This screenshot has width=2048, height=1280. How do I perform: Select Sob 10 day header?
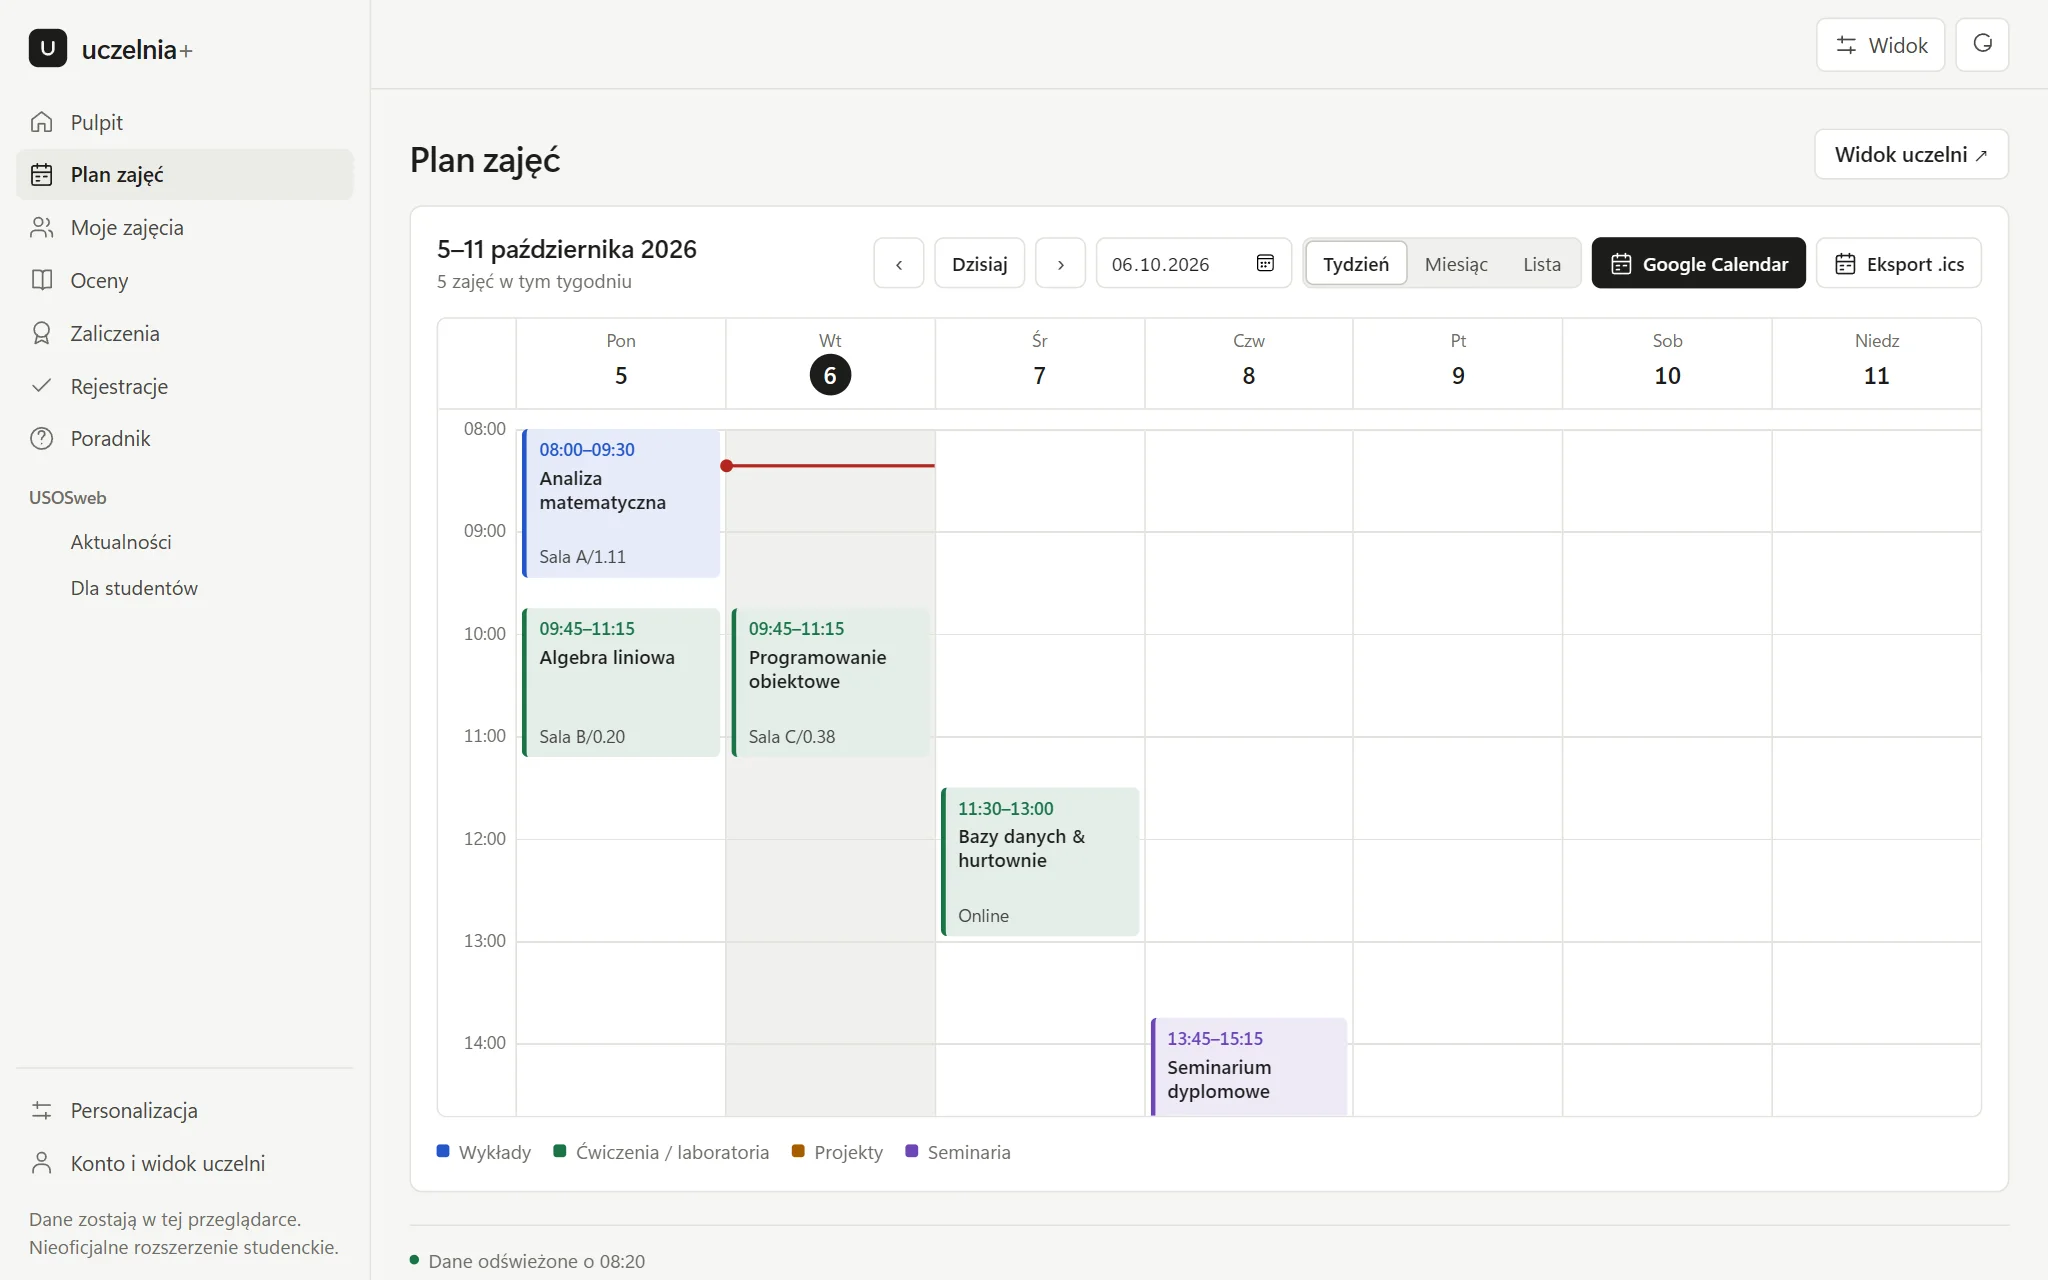[x=1667, y=363]
